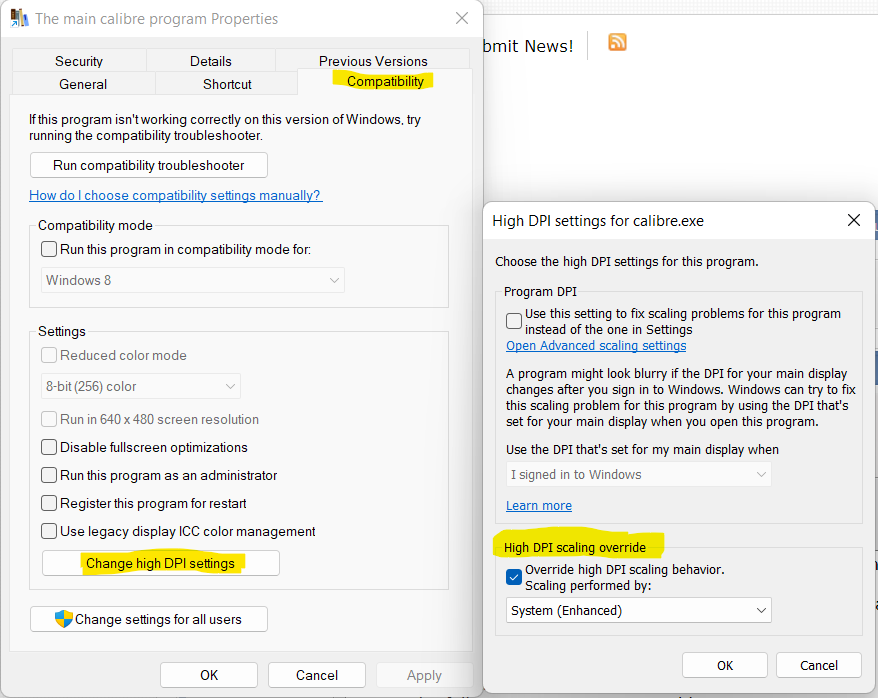Enable Run this program in compatibility mode

tap(49, 249)
